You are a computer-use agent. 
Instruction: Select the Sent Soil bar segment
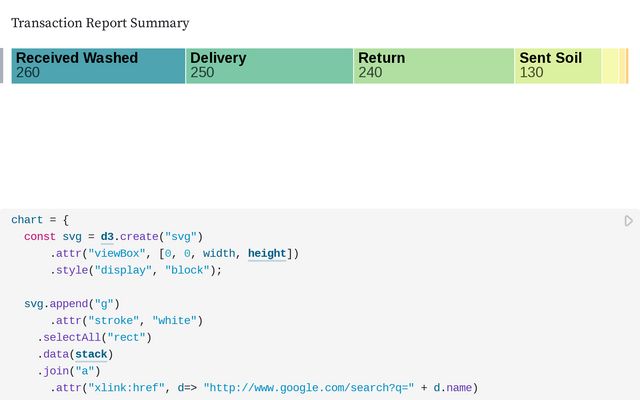[558, 65]
